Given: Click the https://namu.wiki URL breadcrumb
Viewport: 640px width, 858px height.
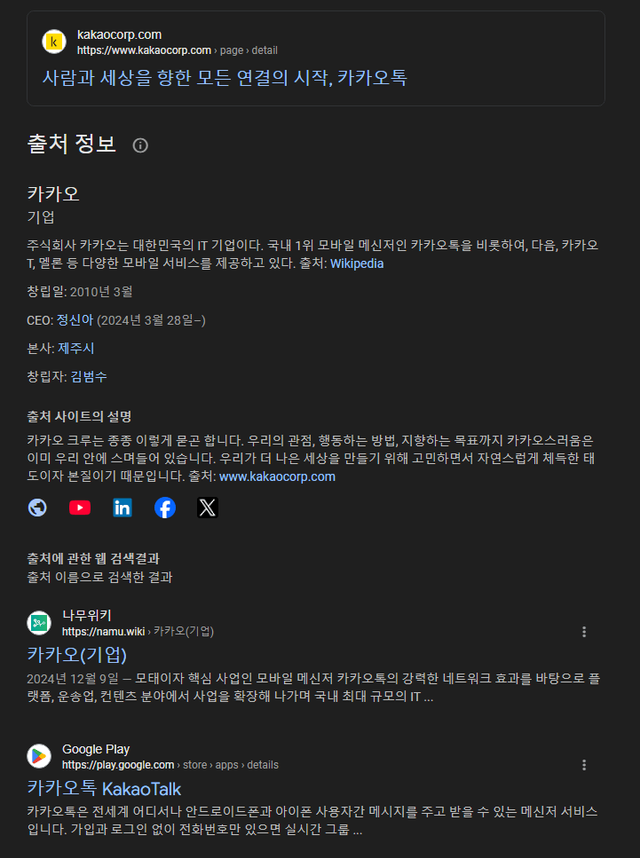Looking at the screenshot, I should click(103, 631).
